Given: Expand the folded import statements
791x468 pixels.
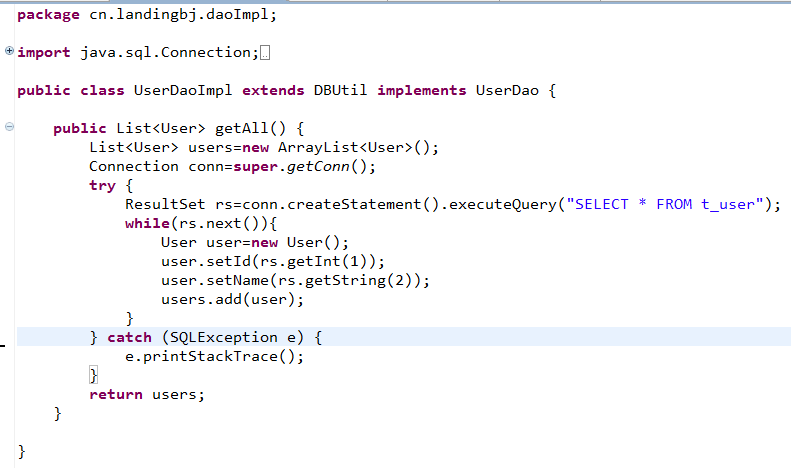Looking at the screenshot, I should [9, 51].
